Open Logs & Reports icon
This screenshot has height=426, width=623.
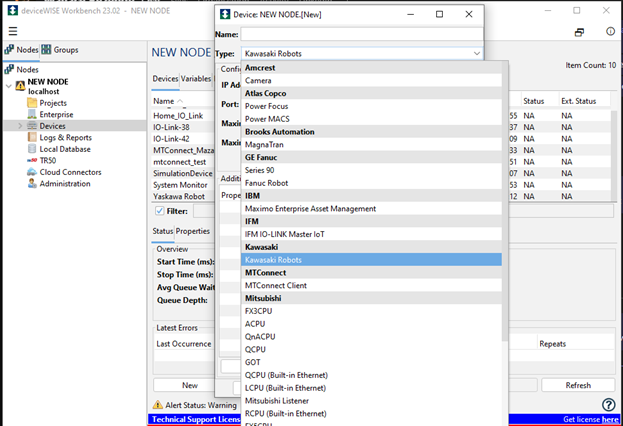(31, 138)
